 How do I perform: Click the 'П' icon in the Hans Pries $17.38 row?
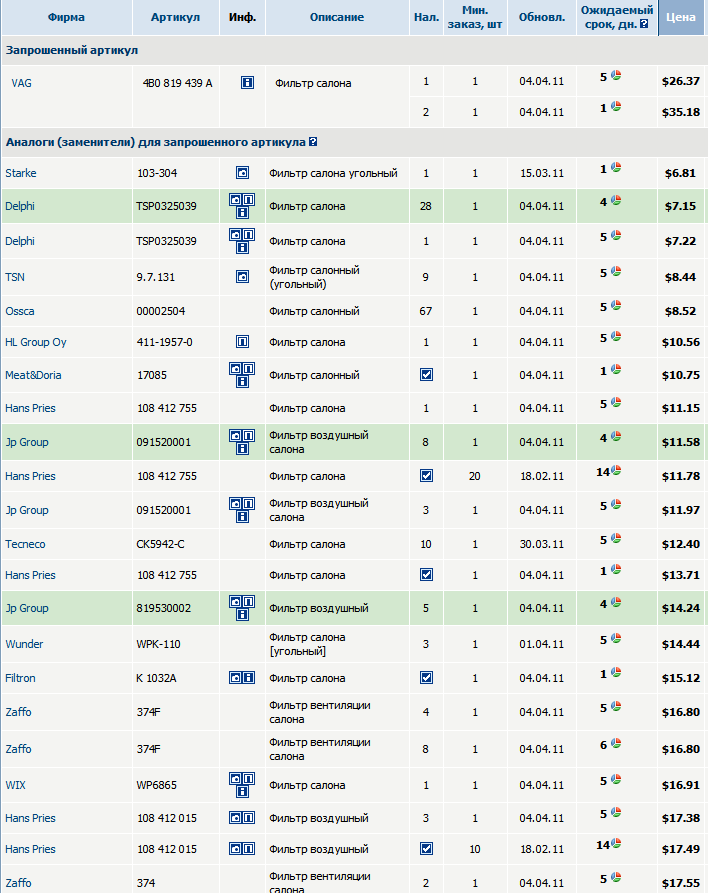coord(248,818)
